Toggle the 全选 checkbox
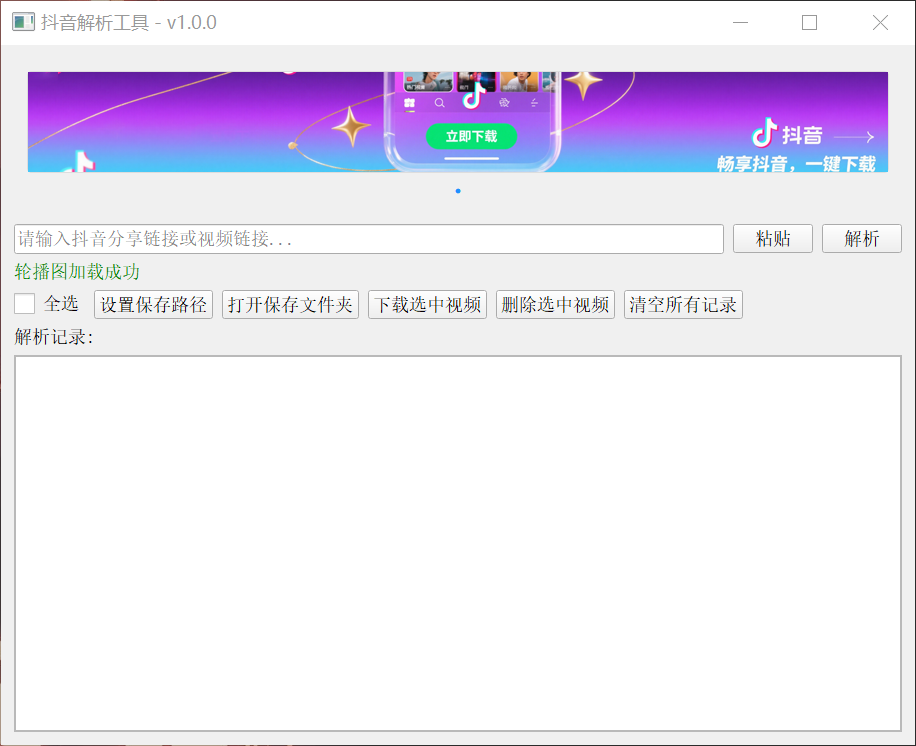The height and width of the screenshot is (746, 916). point(25,304)
